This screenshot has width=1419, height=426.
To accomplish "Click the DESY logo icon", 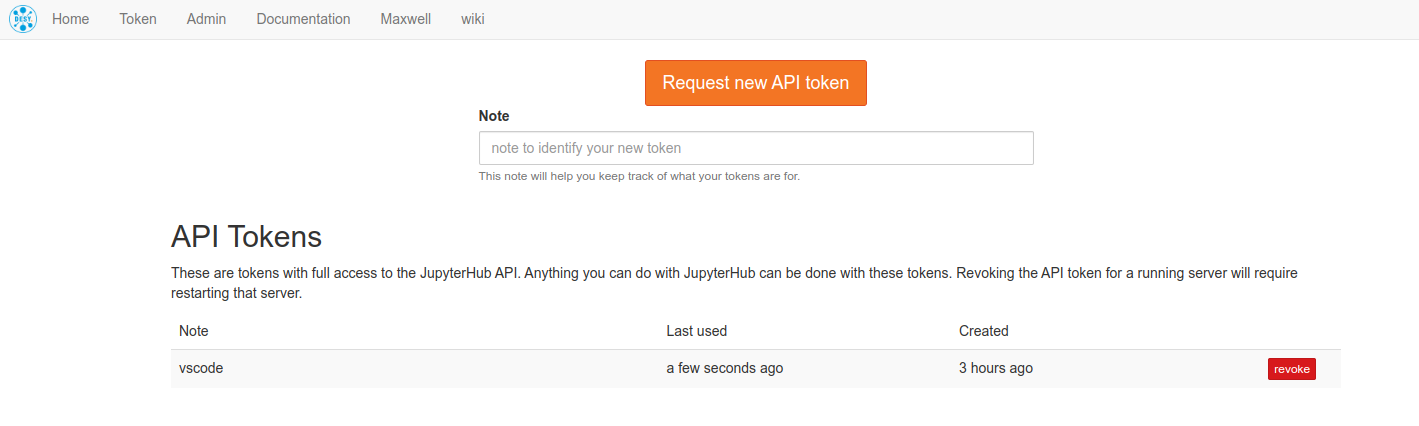I will 22,19.
